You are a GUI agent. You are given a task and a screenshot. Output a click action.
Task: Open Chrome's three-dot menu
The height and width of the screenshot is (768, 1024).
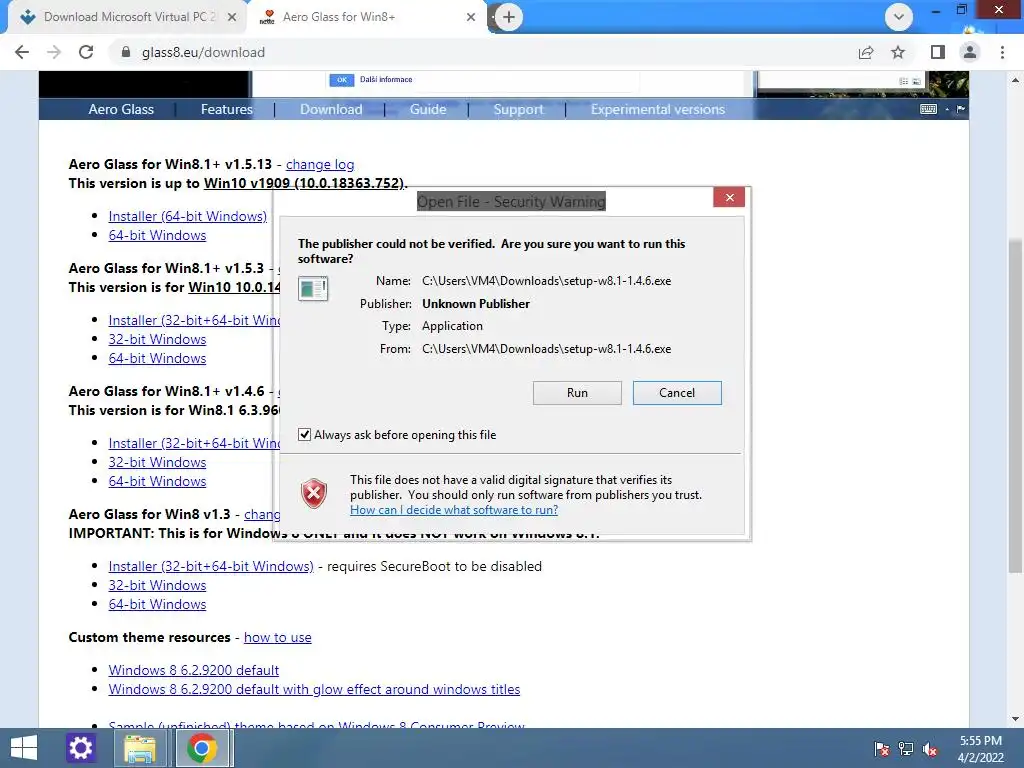[x=1002, y=52]
